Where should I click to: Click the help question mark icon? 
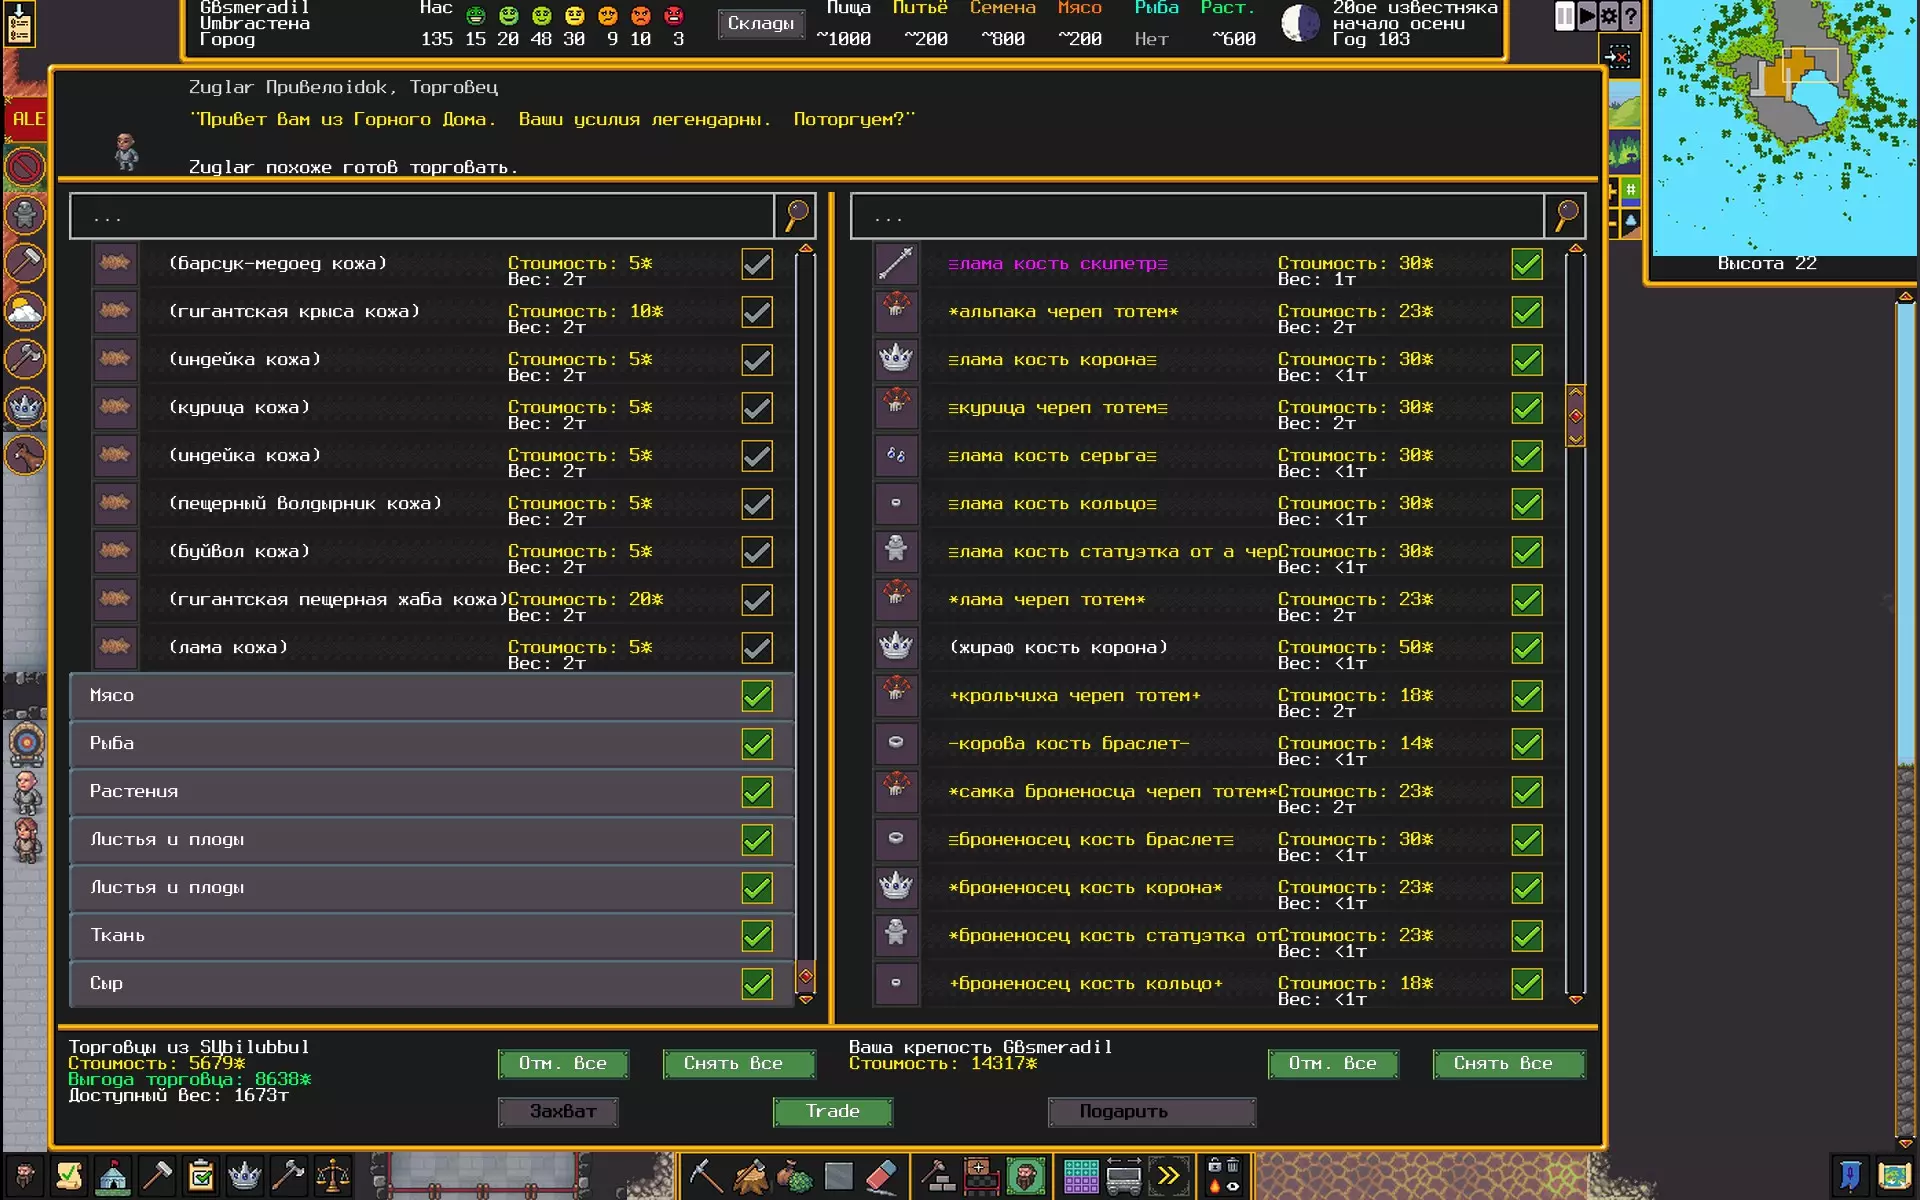point(1631,16)
